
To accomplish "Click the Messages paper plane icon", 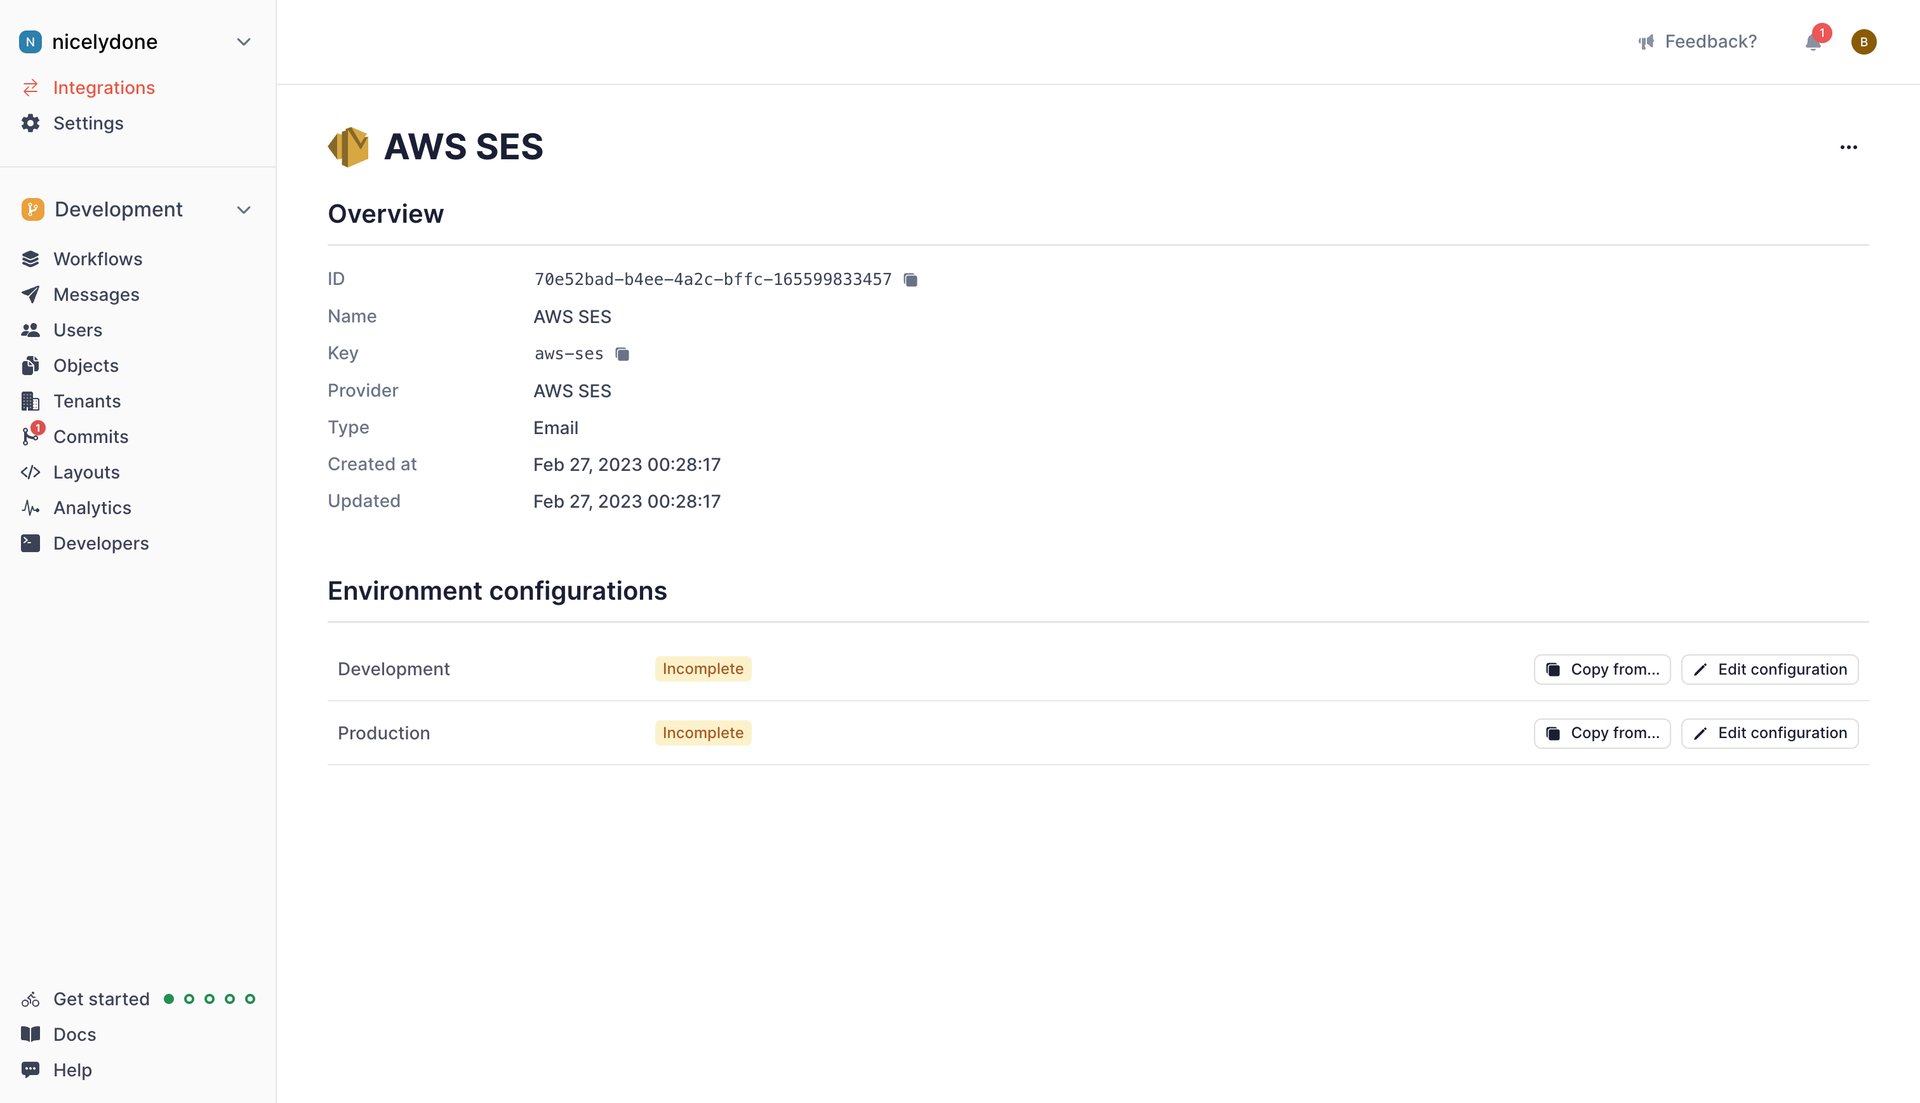I will tap(31, 294).
